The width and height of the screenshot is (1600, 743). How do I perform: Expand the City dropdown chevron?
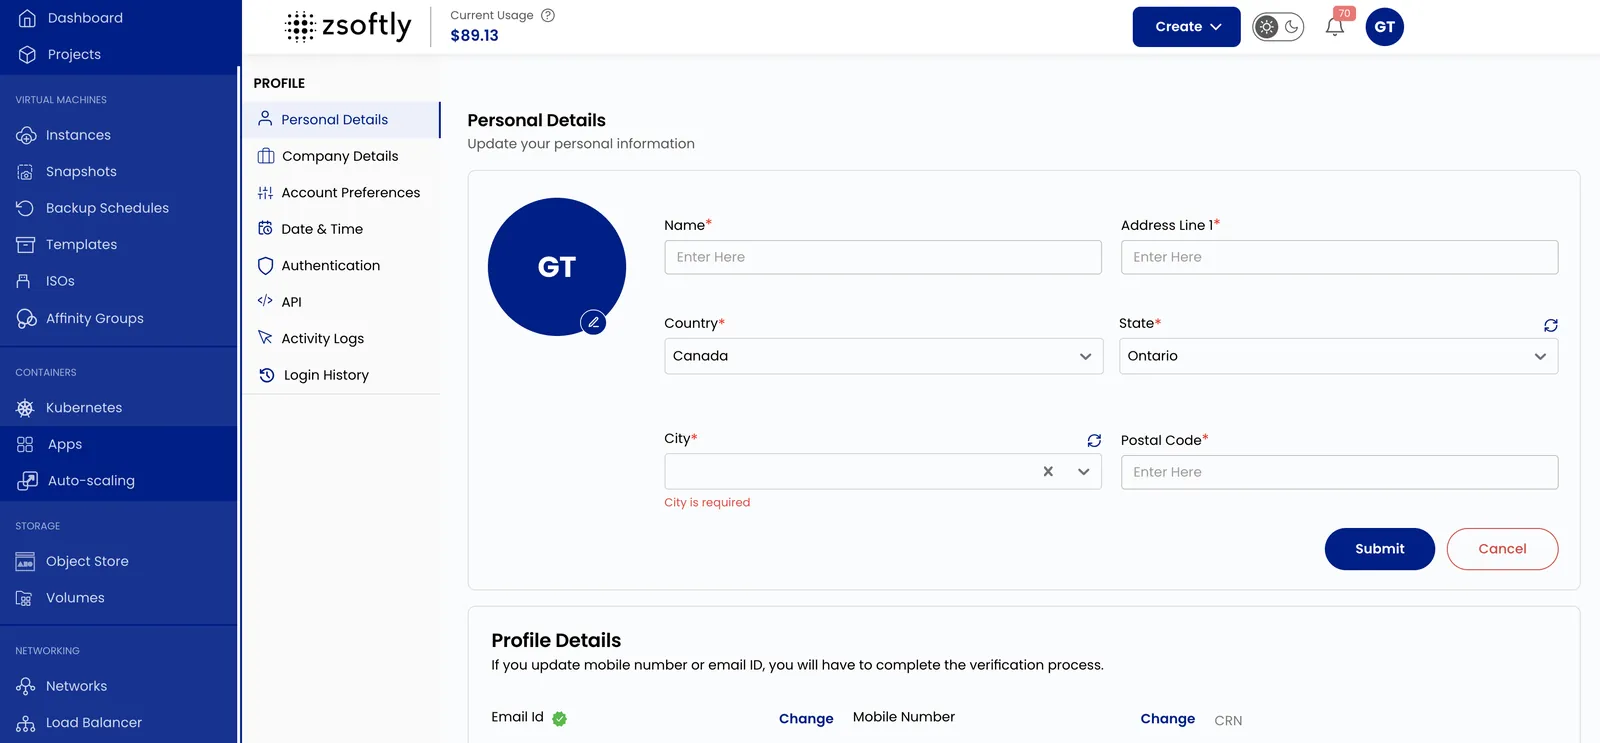point(1083,472)
